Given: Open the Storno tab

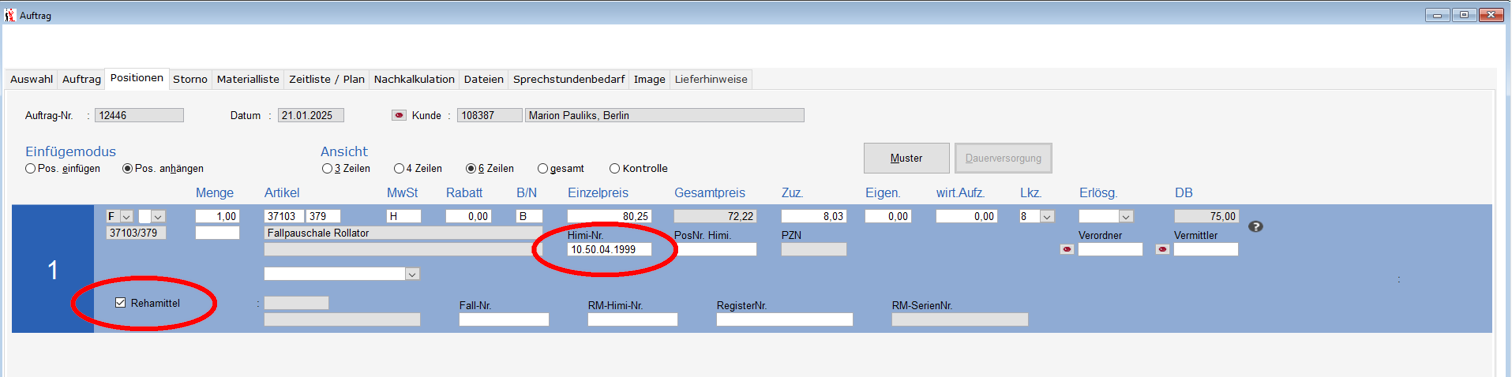Looking at the screenshot, I should tap(190, 79).
